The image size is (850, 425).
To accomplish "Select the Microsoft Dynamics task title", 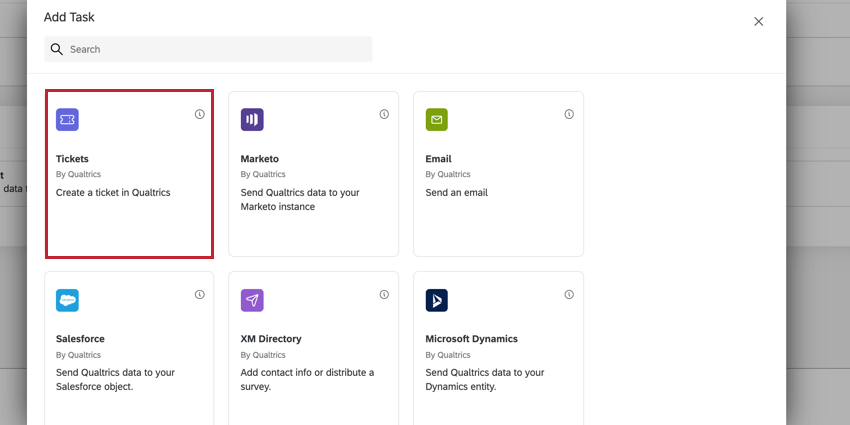I will click(x=472, y=339).
